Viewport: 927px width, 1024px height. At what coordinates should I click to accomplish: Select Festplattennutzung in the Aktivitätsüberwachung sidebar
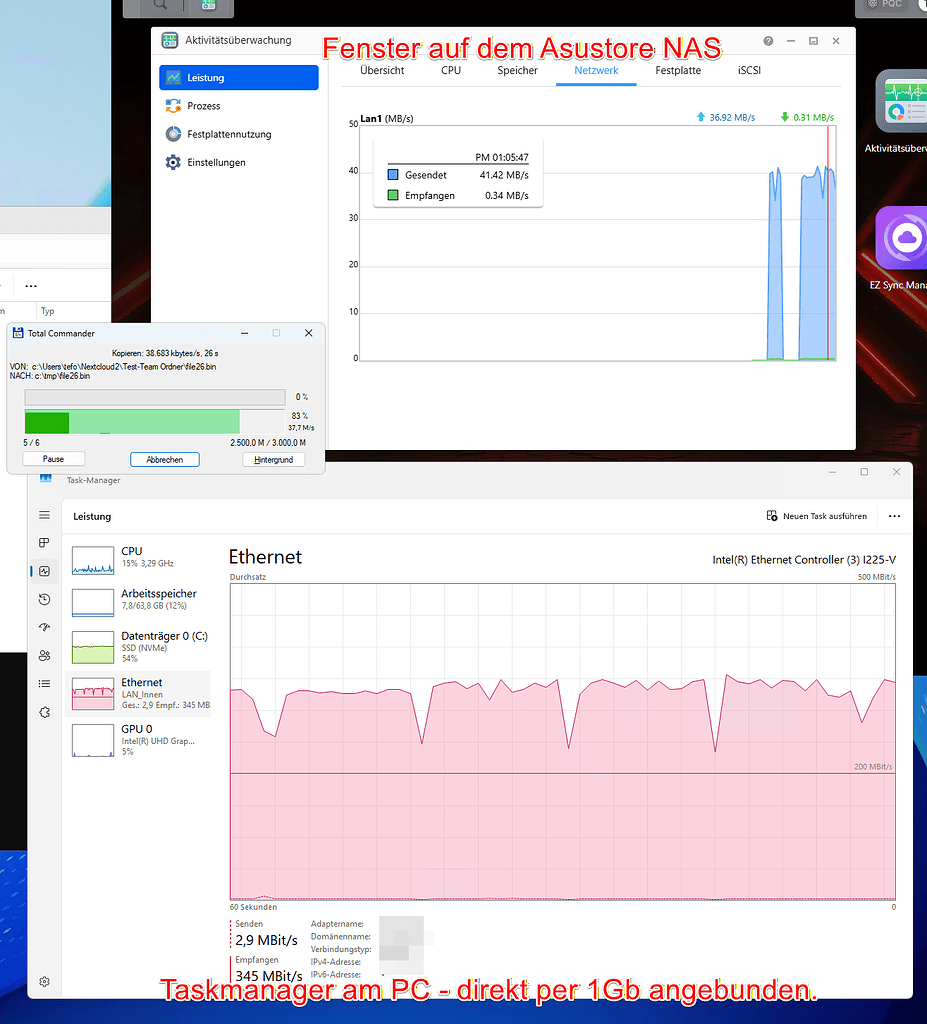tap(220, 133)
